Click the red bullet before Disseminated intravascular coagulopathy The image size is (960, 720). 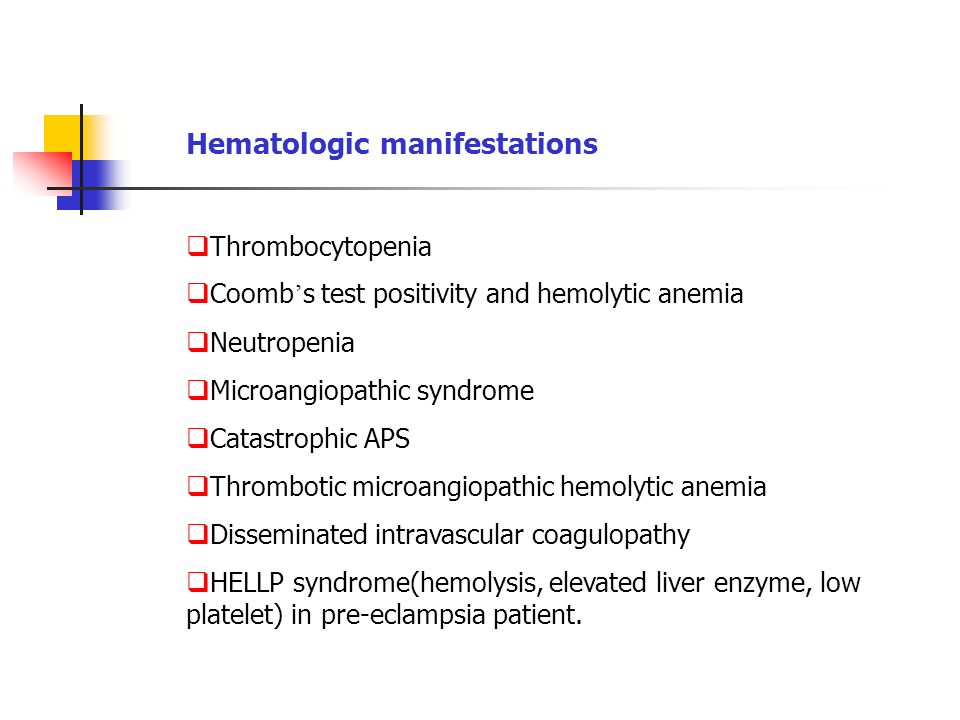tap(197, 534)
